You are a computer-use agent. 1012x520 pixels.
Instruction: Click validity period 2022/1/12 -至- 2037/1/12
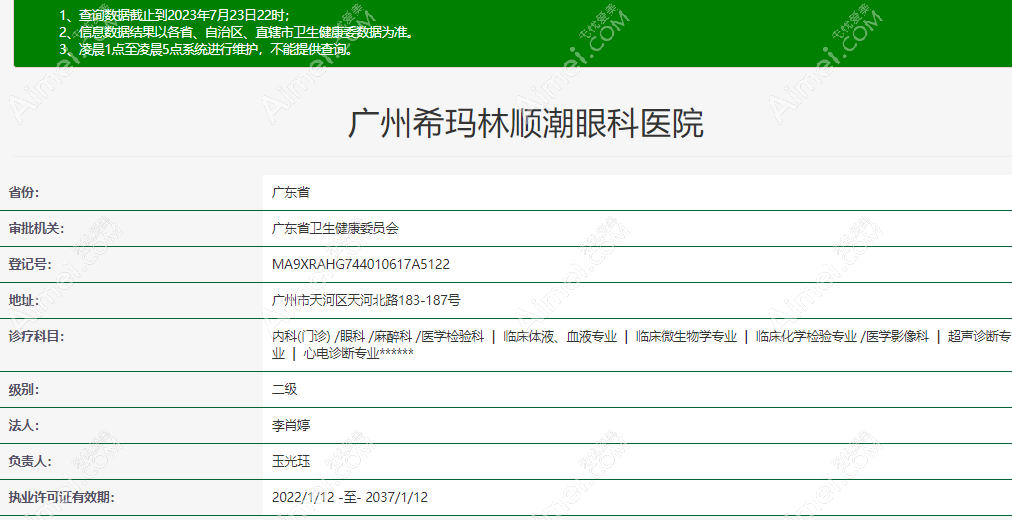350,497
